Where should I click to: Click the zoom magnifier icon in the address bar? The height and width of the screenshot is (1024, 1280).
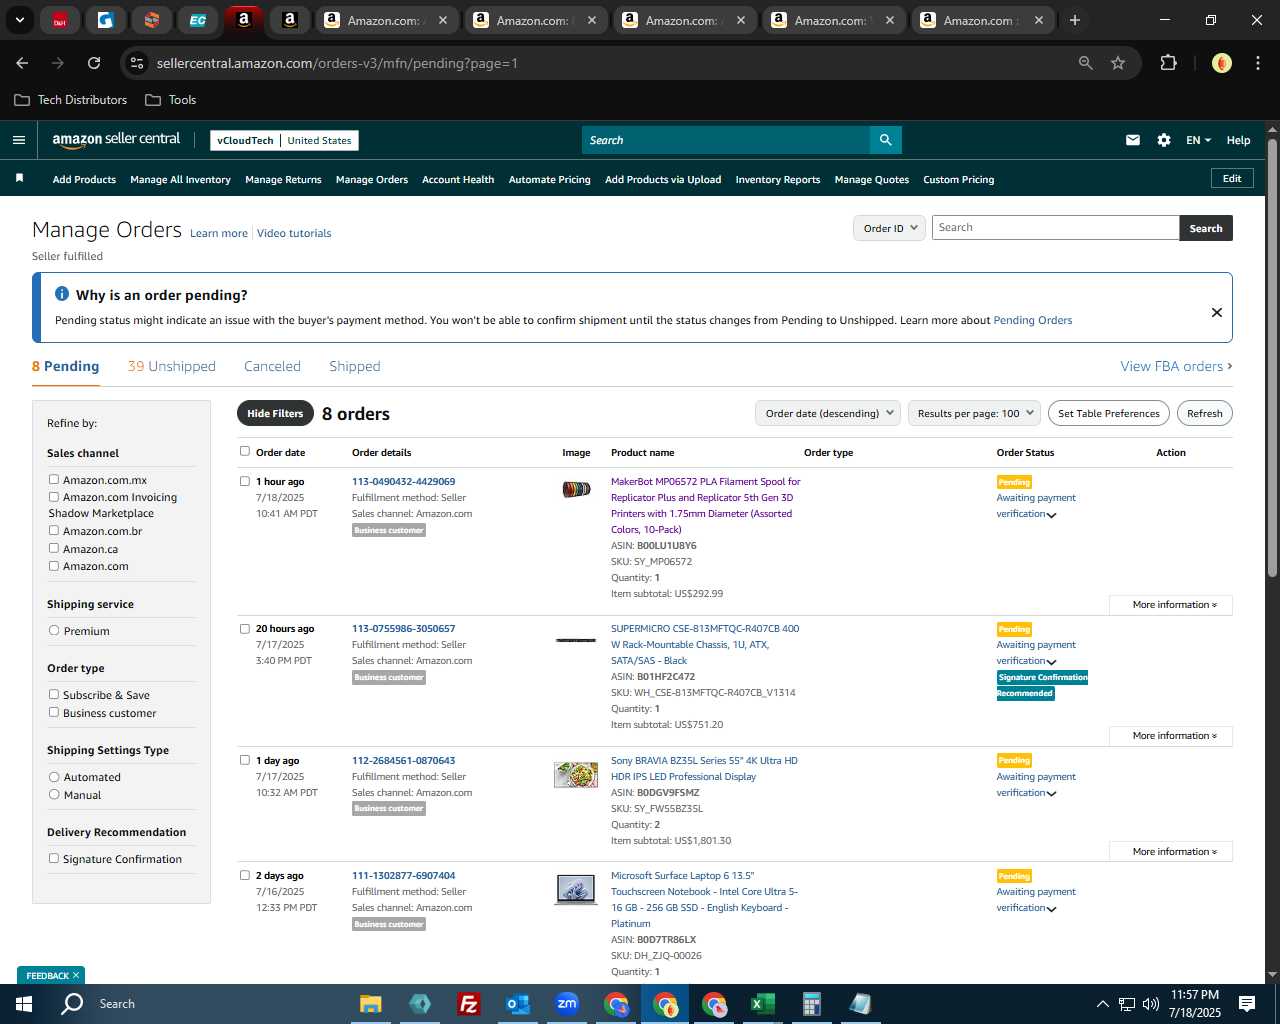[x=1086, y=63]
